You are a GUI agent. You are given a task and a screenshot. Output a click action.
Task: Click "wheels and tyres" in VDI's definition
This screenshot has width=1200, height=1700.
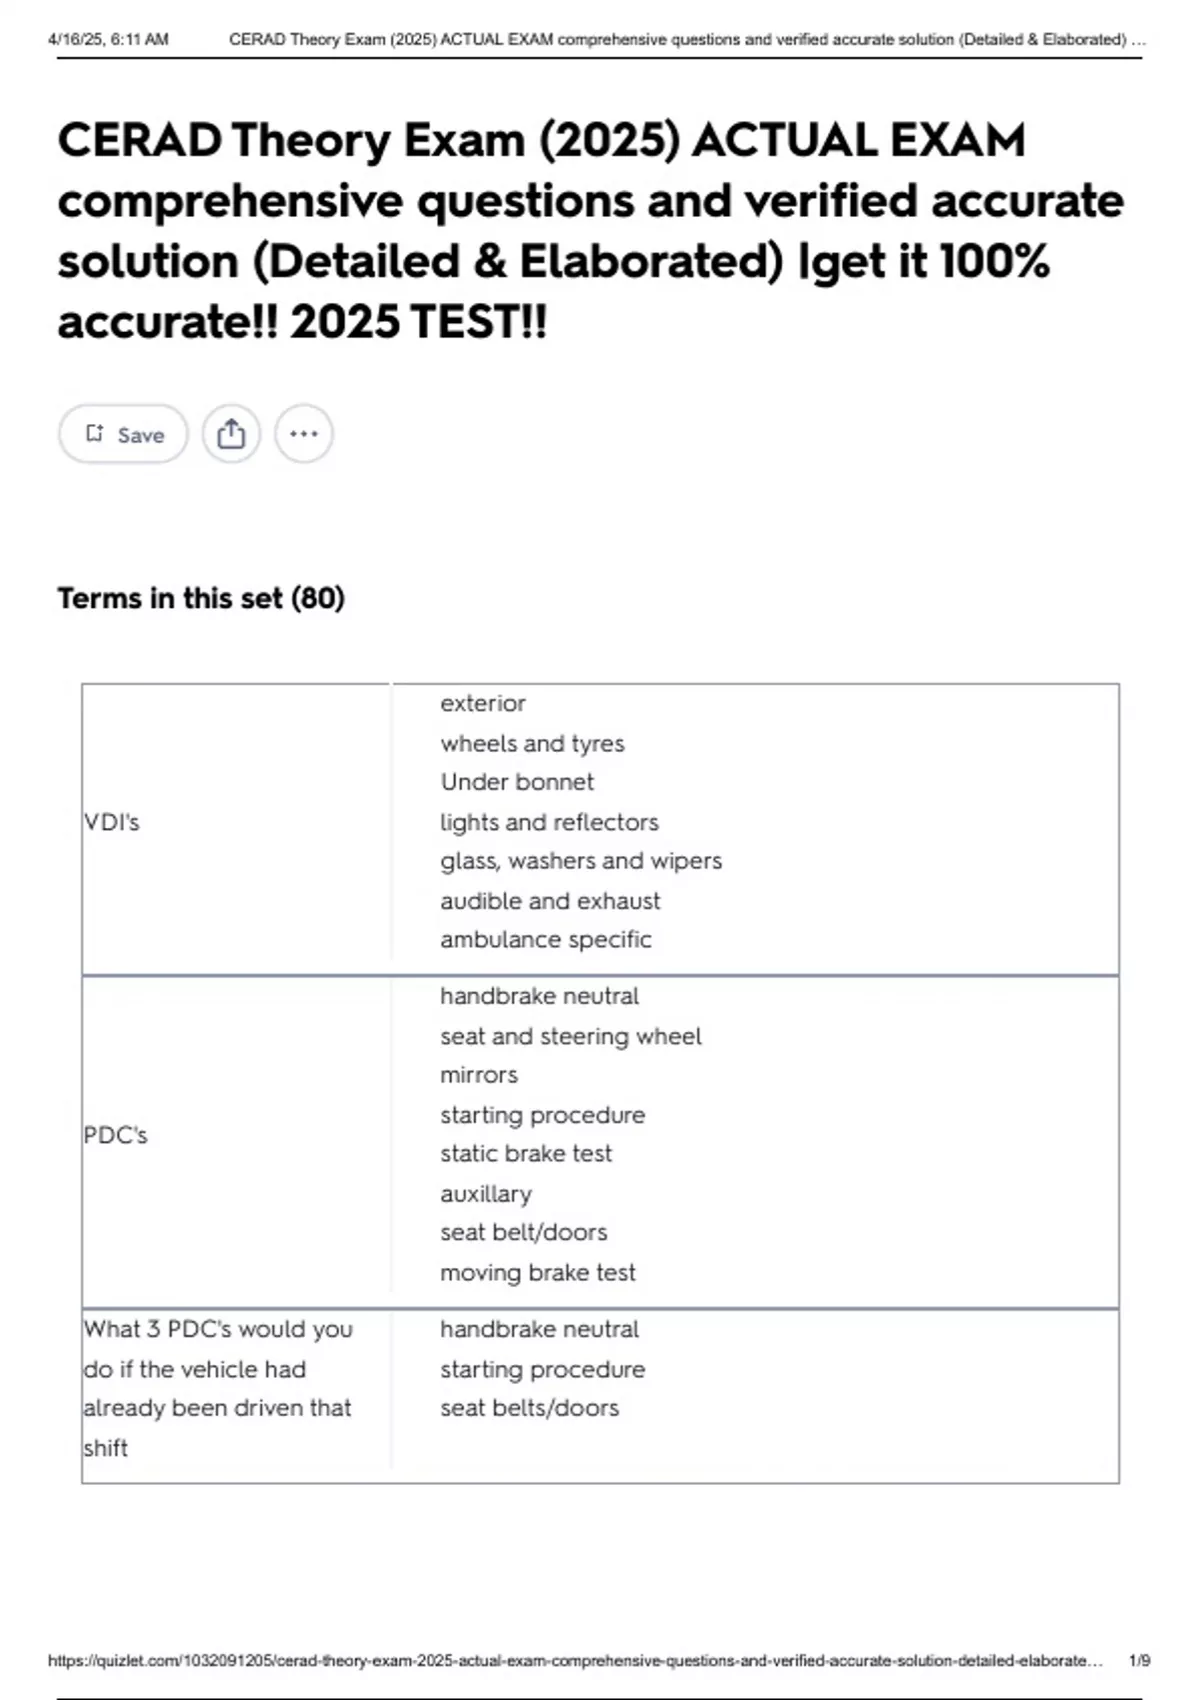pos(532,743)
